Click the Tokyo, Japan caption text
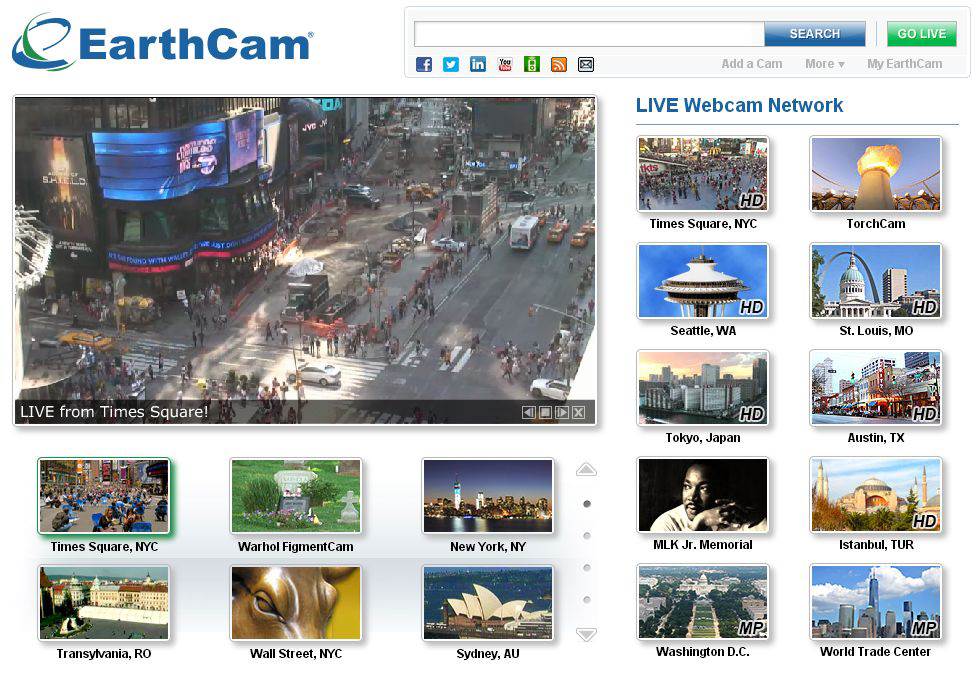This screenshot has width=978, height=674. coord(703,438)
